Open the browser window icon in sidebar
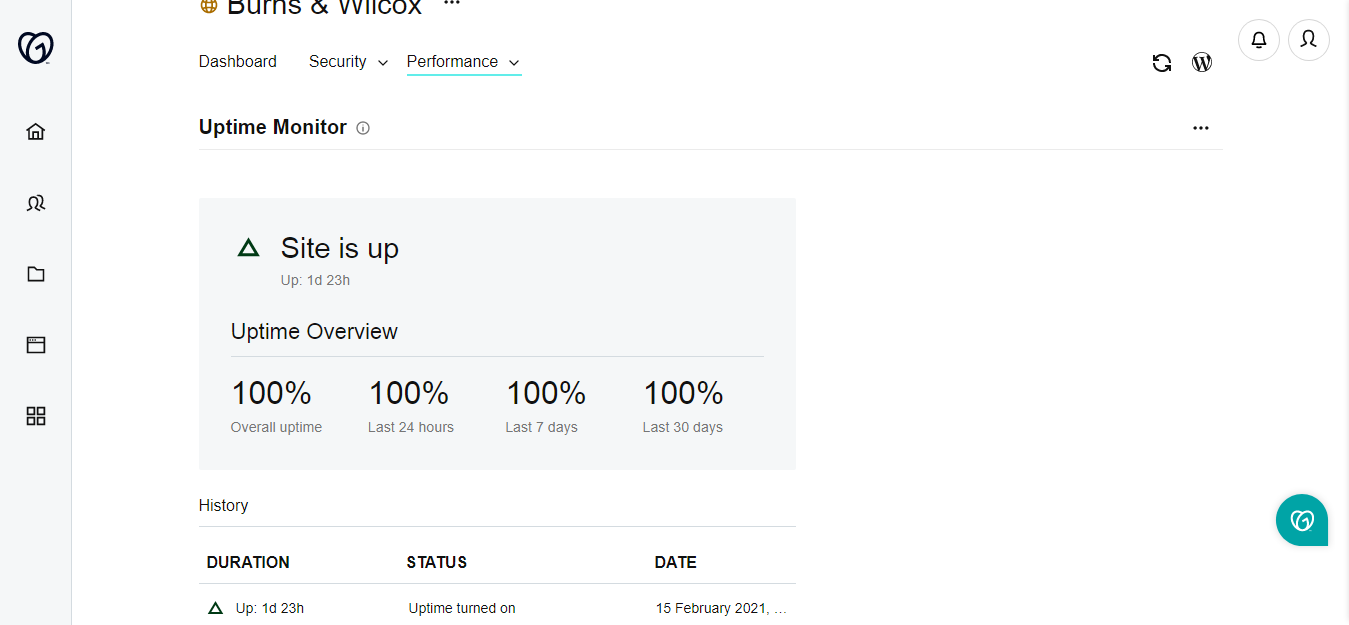The image size is (1349, 625). click(x=36, y=345)
